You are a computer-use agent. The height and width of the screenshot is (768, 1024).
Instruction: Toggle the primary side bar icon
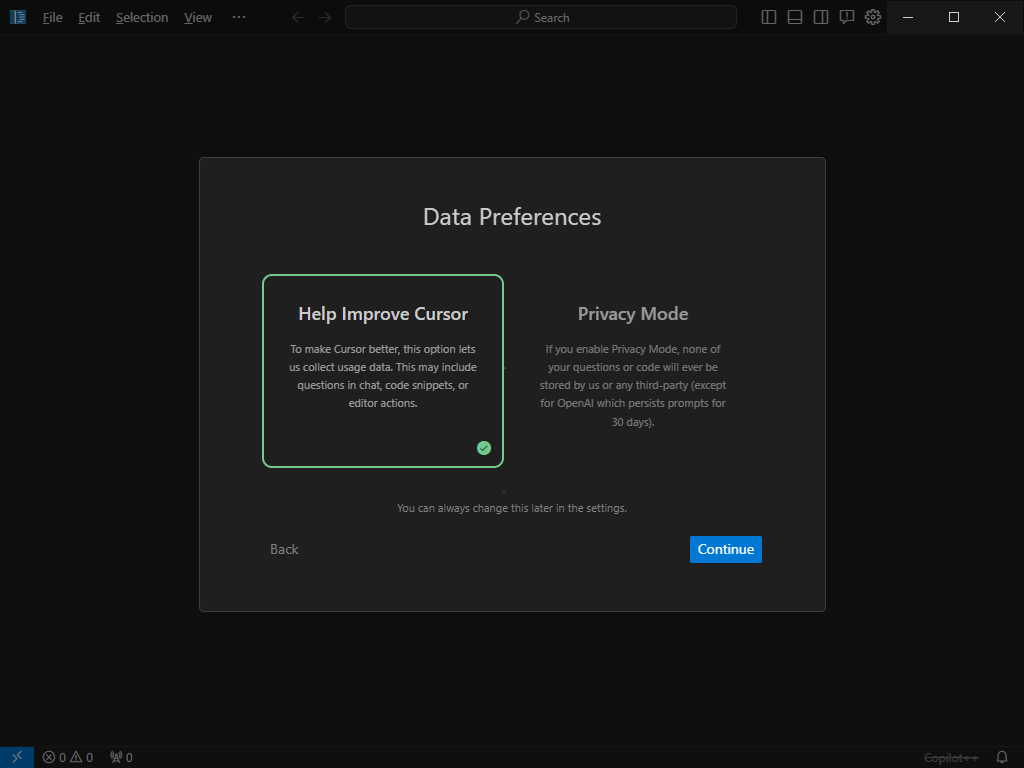tap(769, 18)
